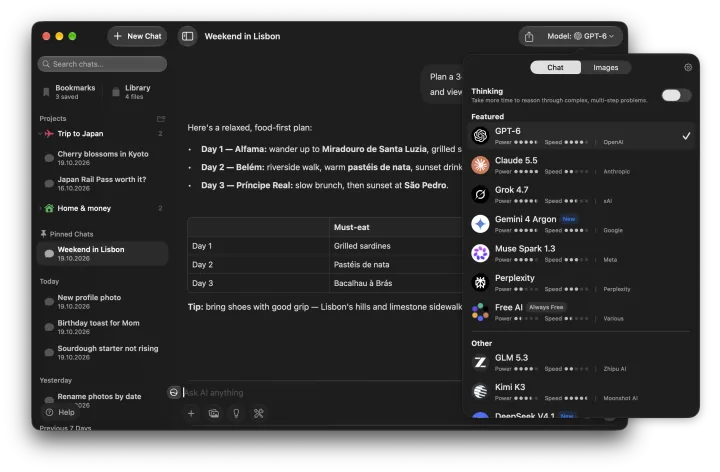Click the Free AI colored dots icon
720x472 pixels.
tap(480, 312)
